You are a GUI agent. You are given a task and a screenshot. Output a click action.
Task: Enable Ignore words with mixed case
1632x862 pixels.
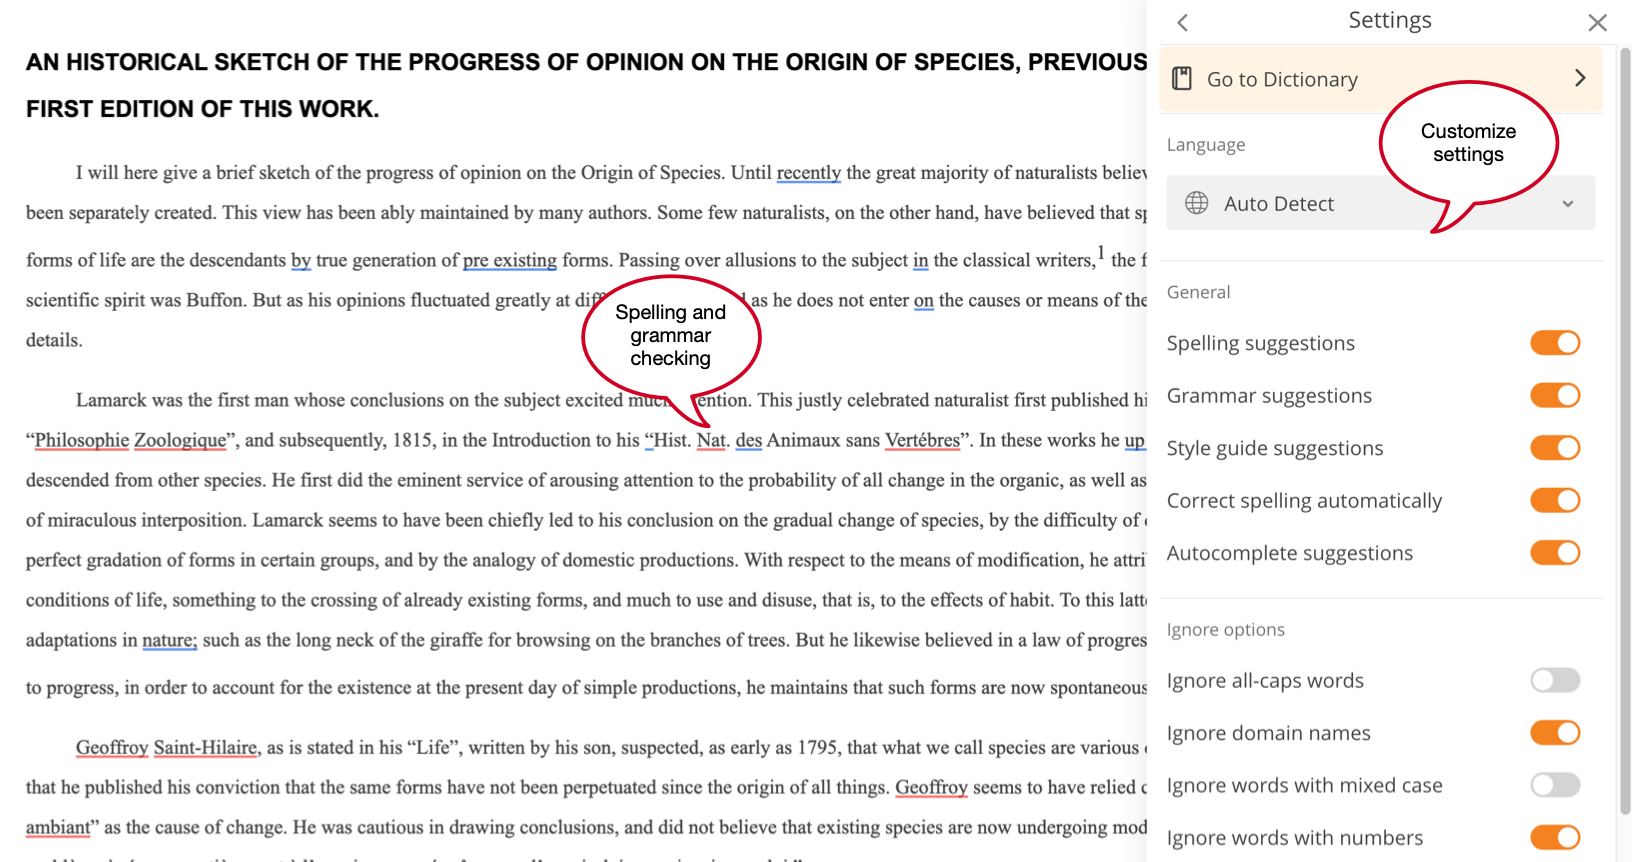tap(1555, 786)
